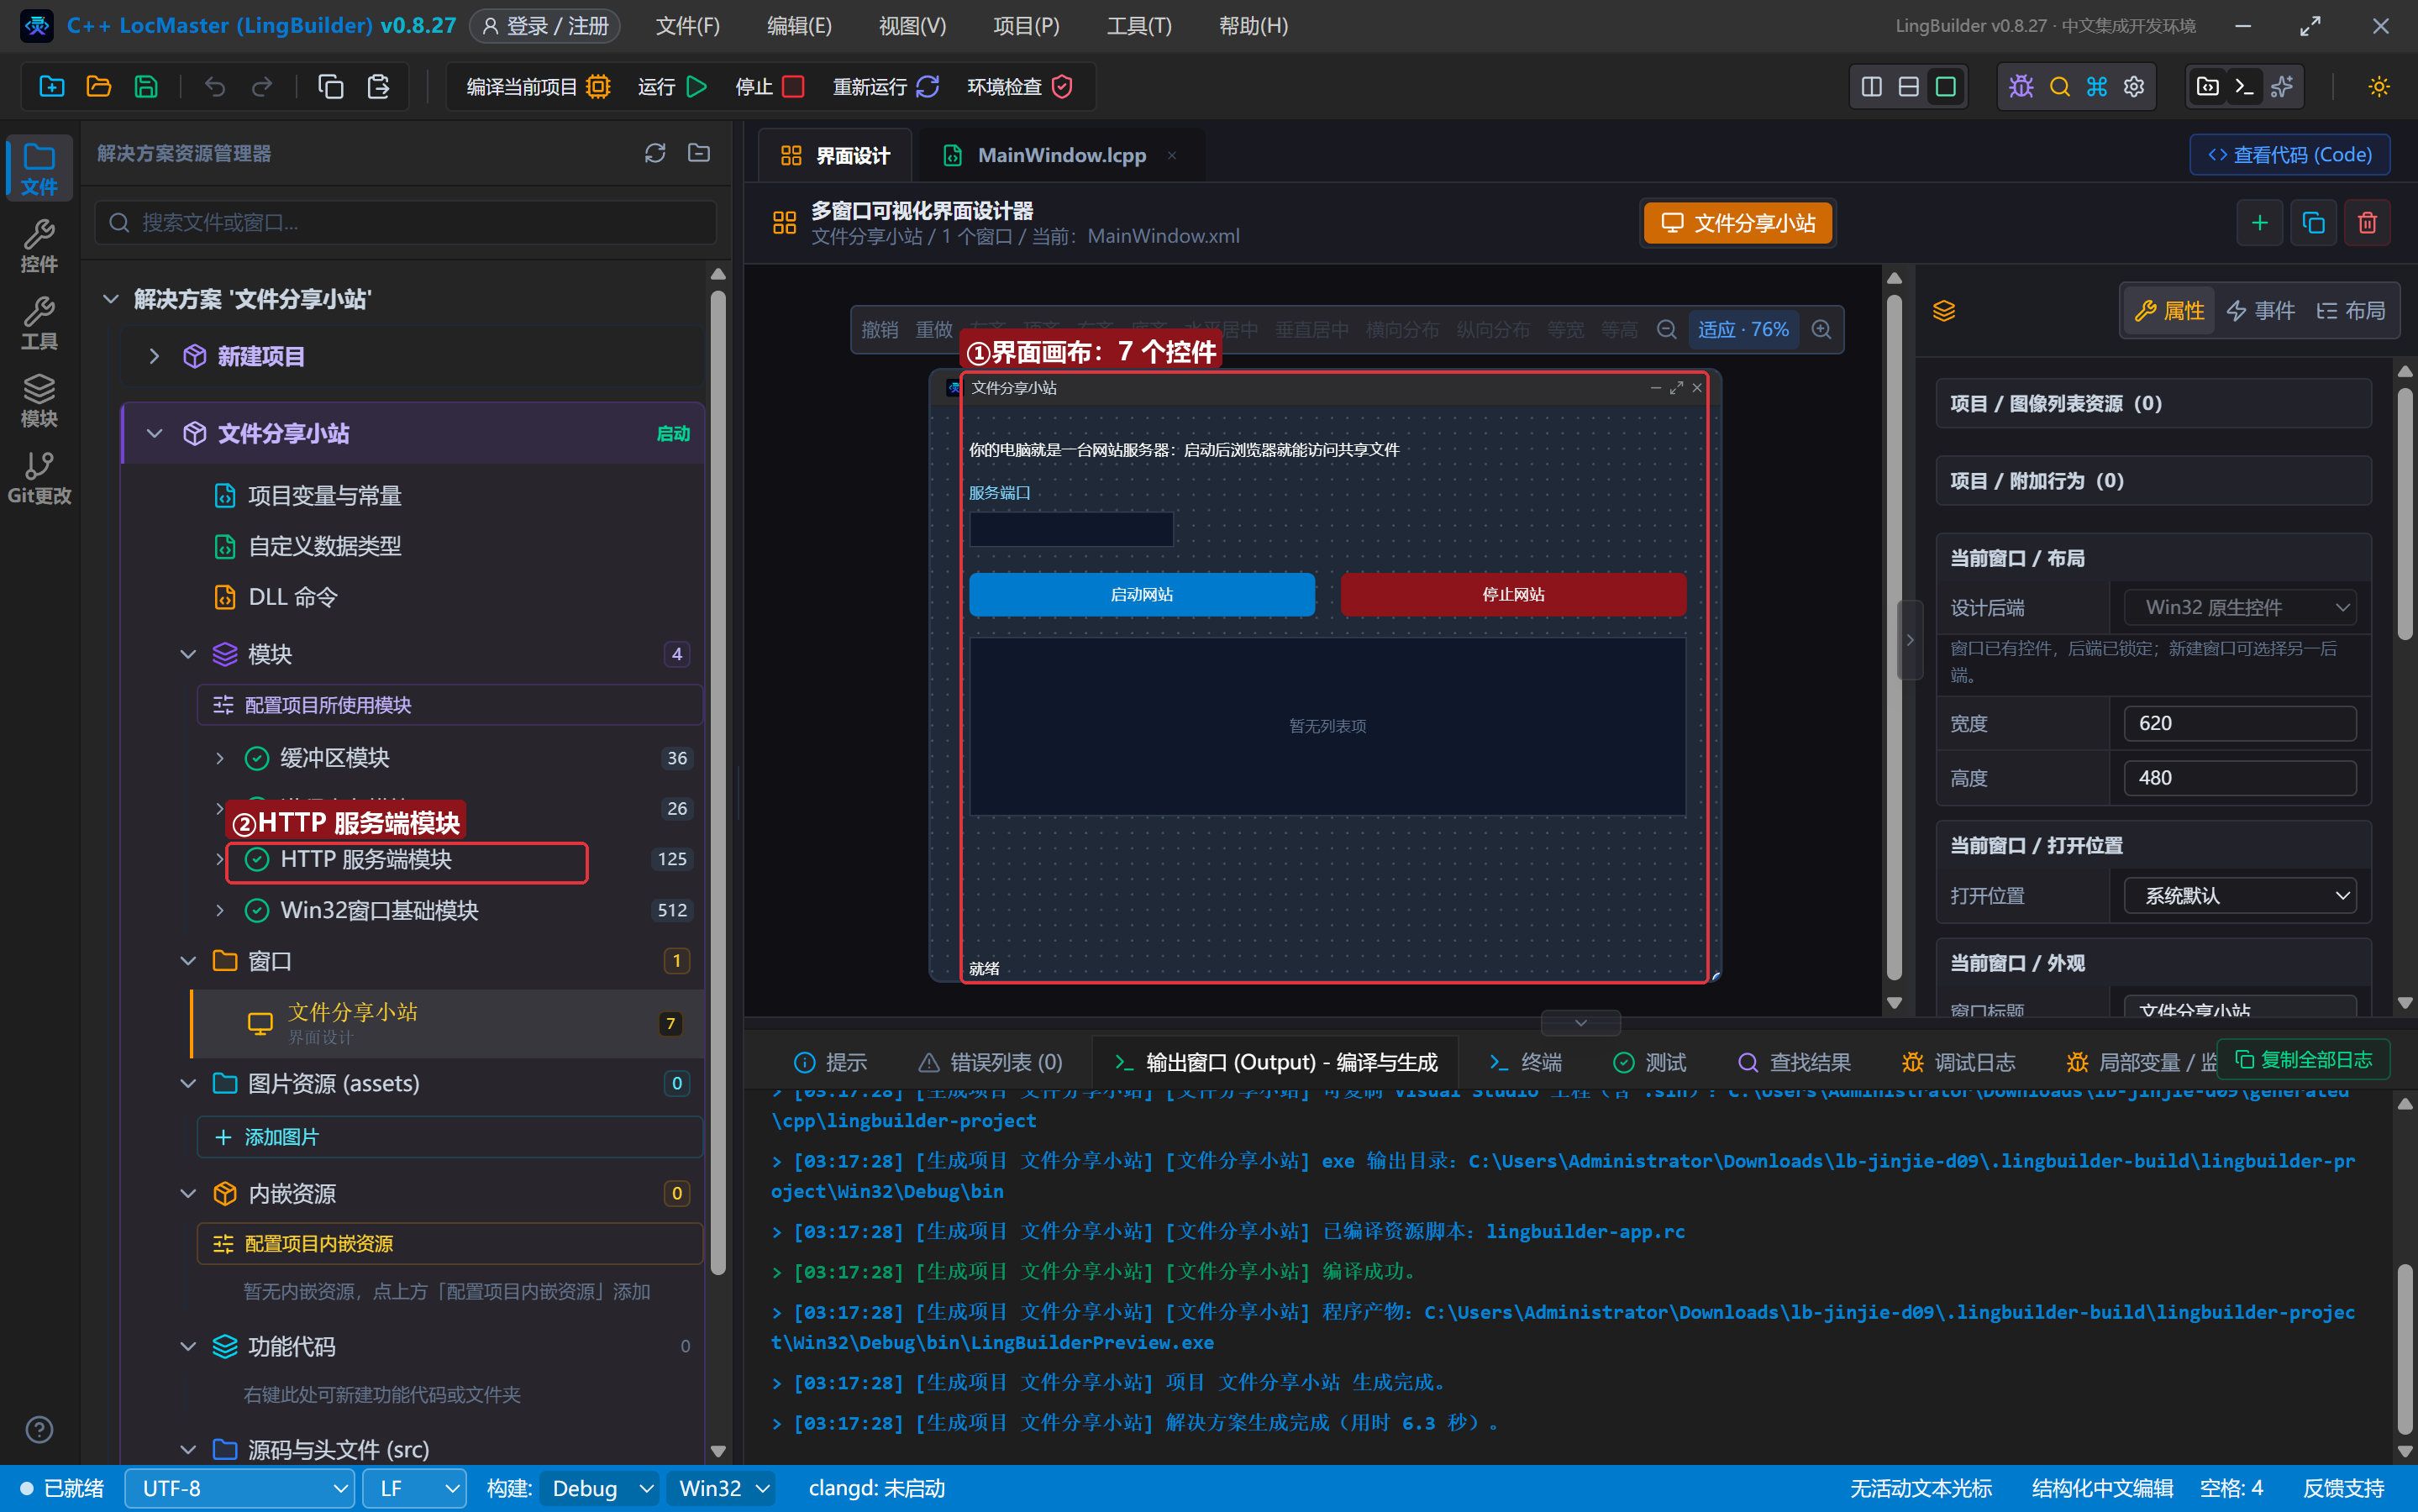
Task: Select the split horizontal layout toggle
Action: pos(1909,87)
